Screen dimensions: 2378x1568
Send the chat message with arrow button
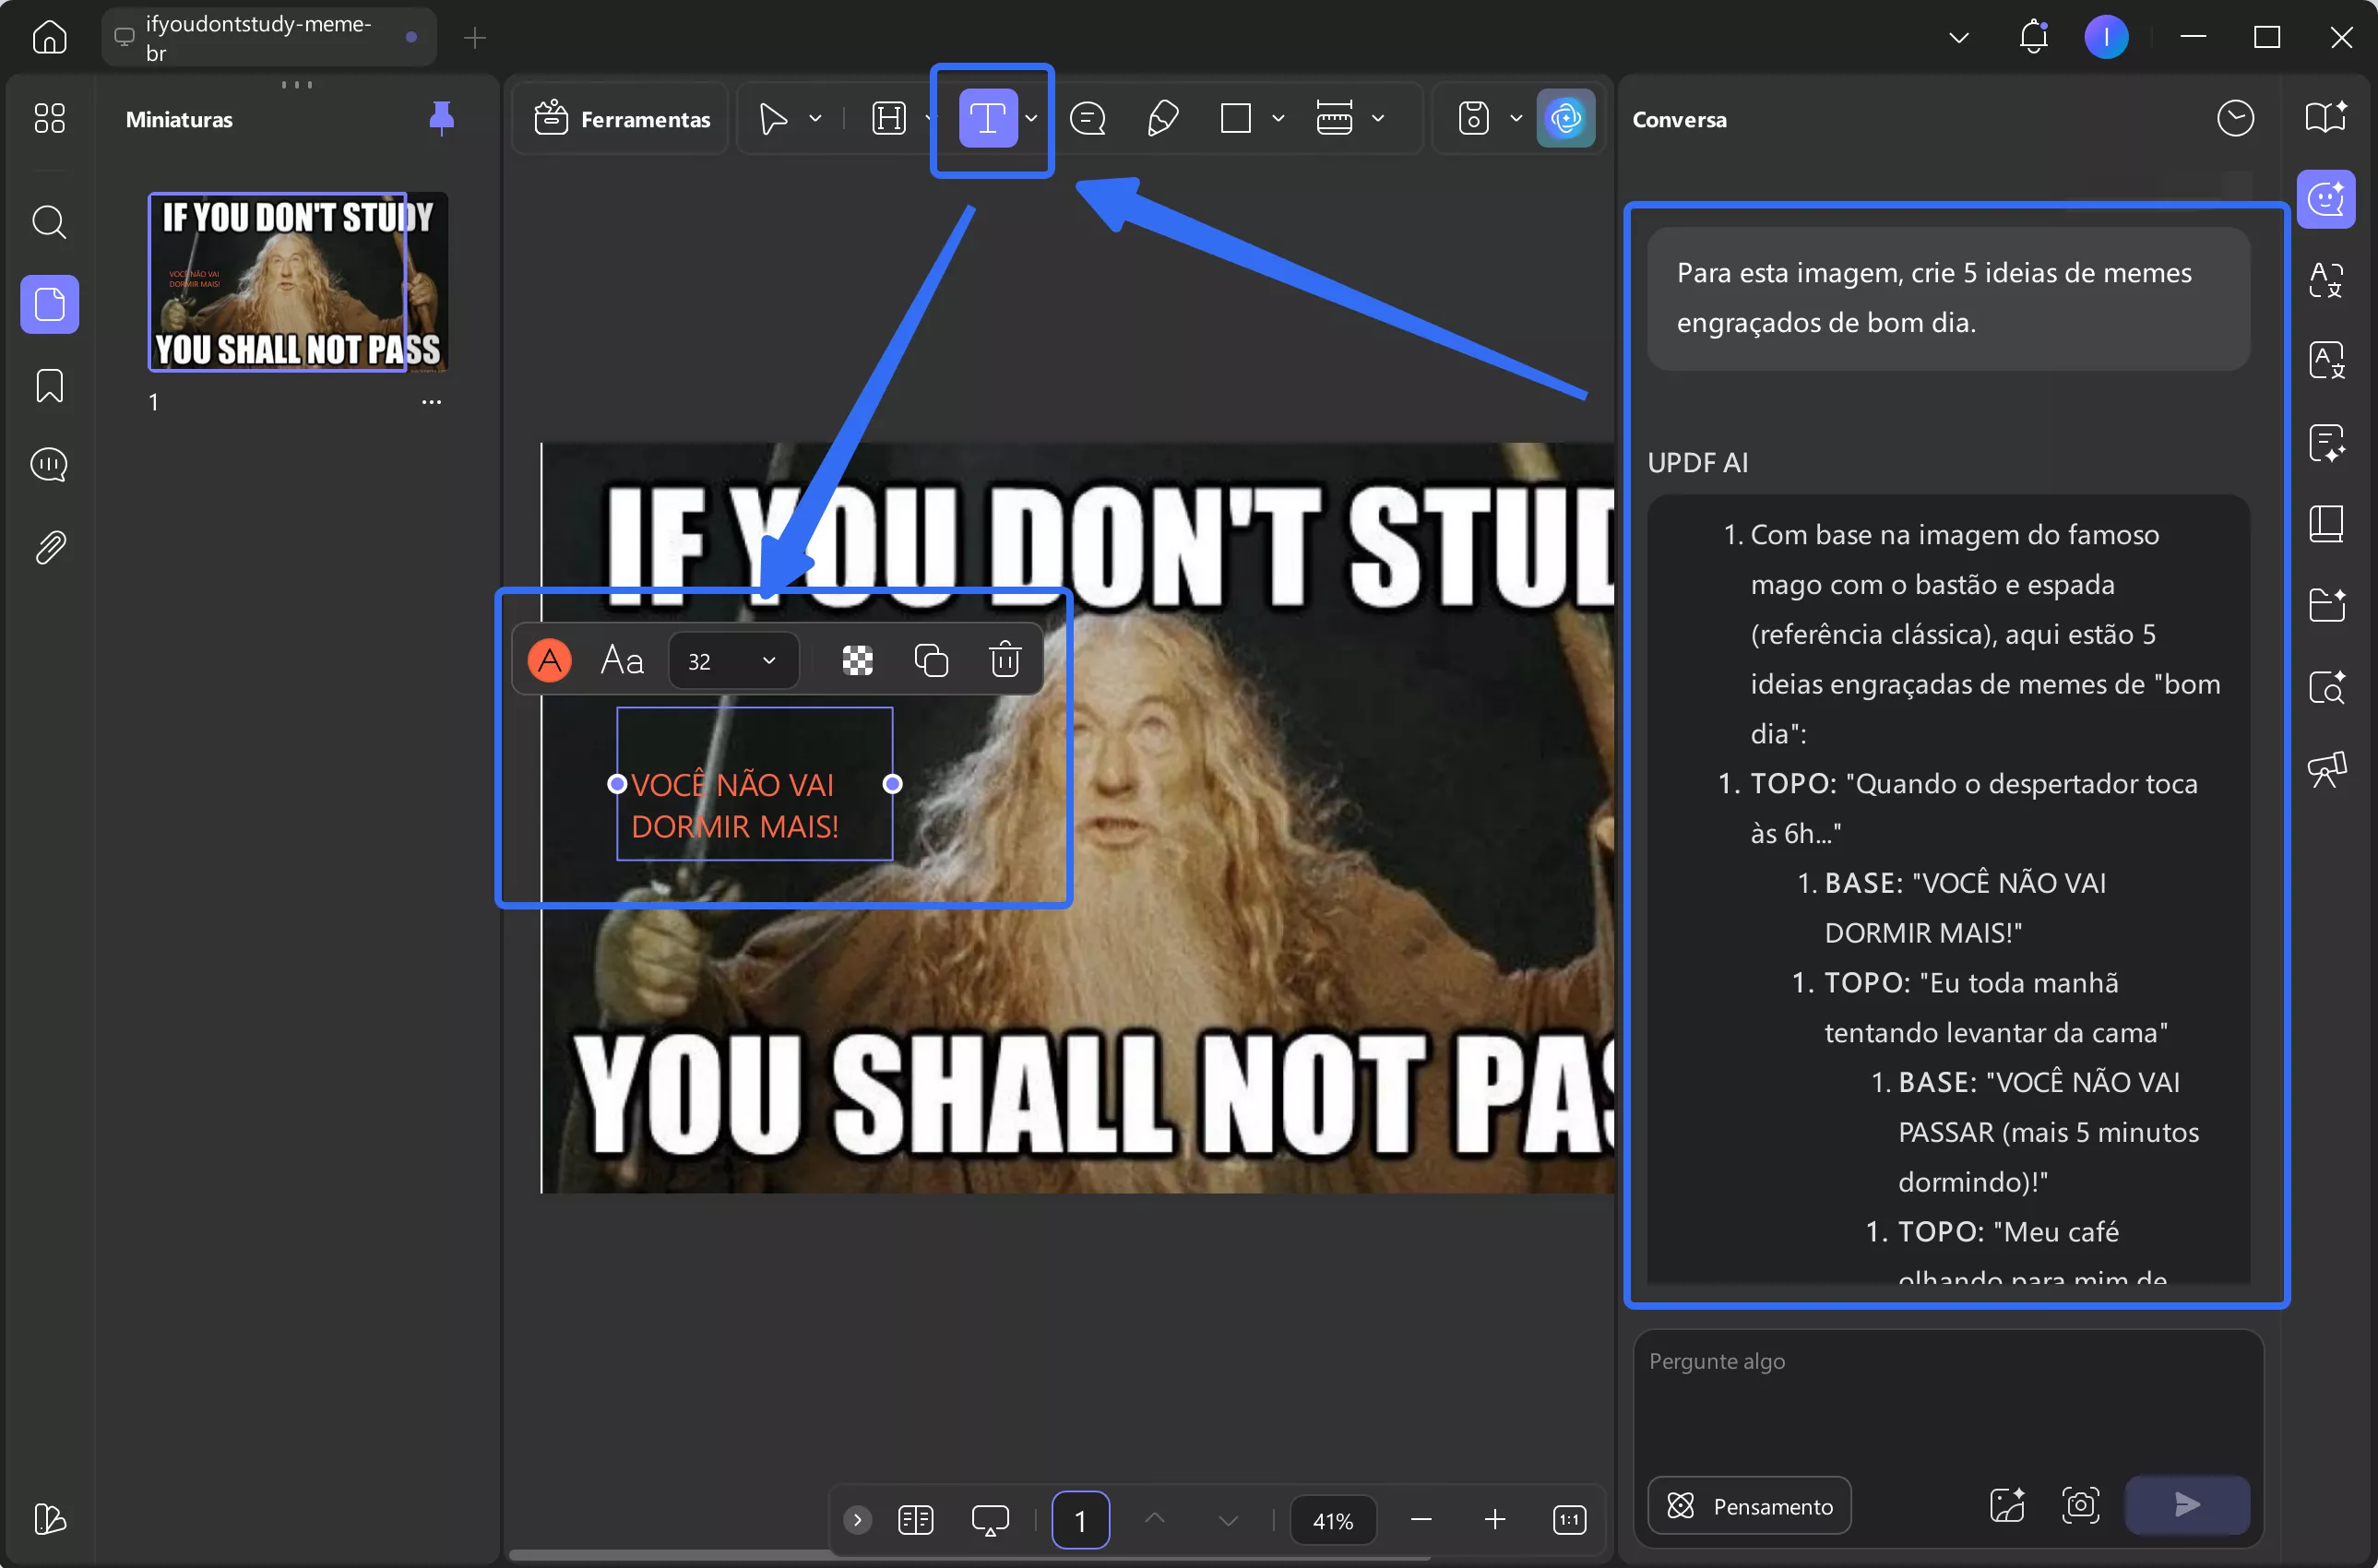tap(2186, 1505)
